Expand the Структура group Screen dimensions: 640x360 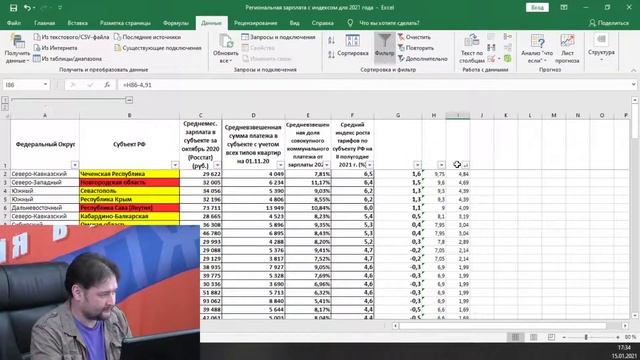click(601, 48)
